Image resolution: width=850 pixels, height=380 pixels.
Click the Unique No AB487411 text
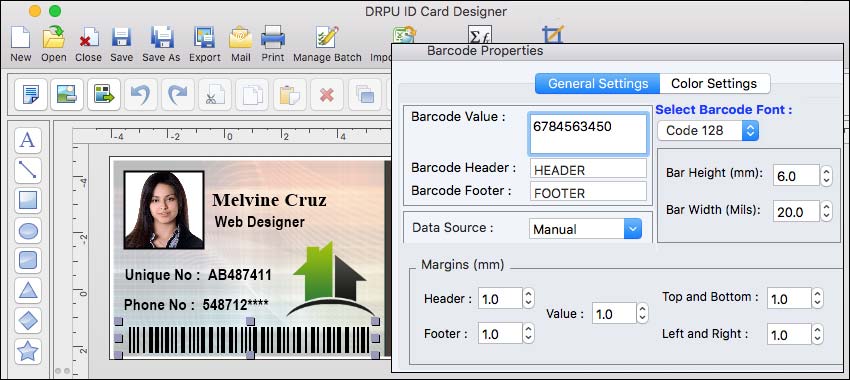coord(198,275)
